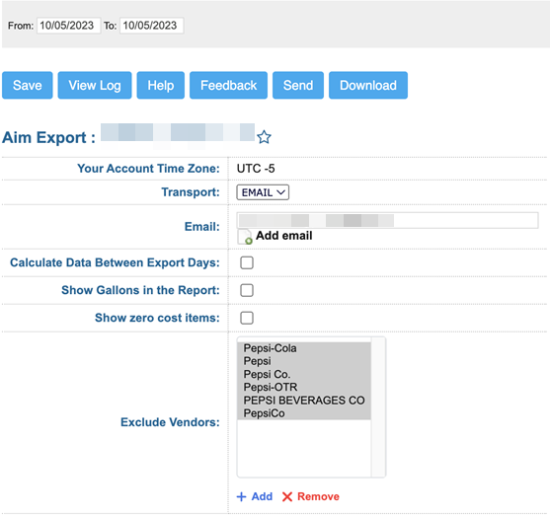Select Pepsi Co. in the vendor list
Image resolution: width=550 pixels, height=515 pixels.
[304, 374]
